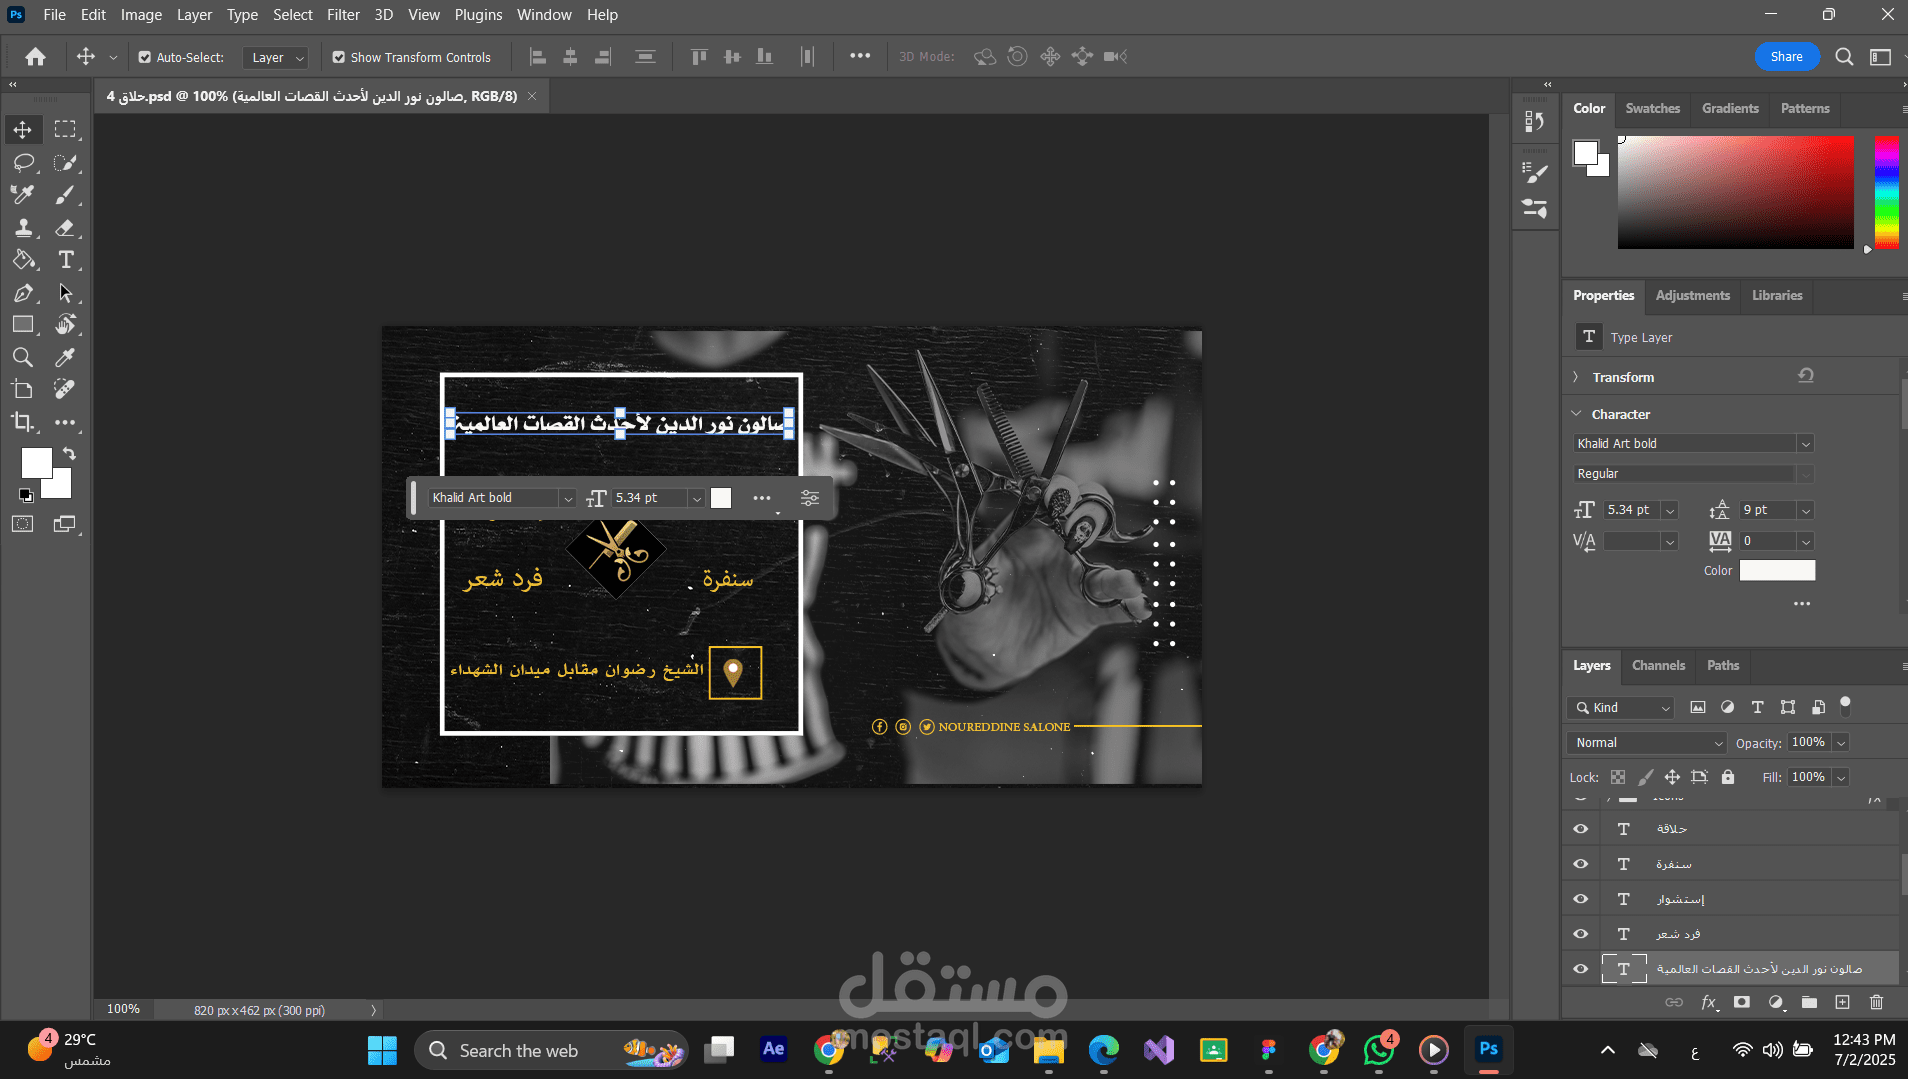Toggle lock all for layer
This screenshot has width=1908, height=1079.
click(1727, 777)
